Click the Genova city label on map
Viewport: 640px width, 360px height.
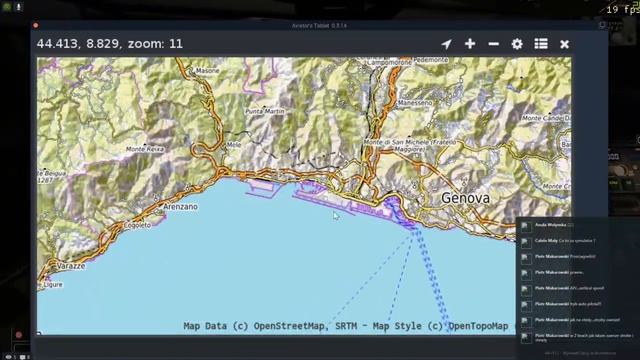[465, 198]
